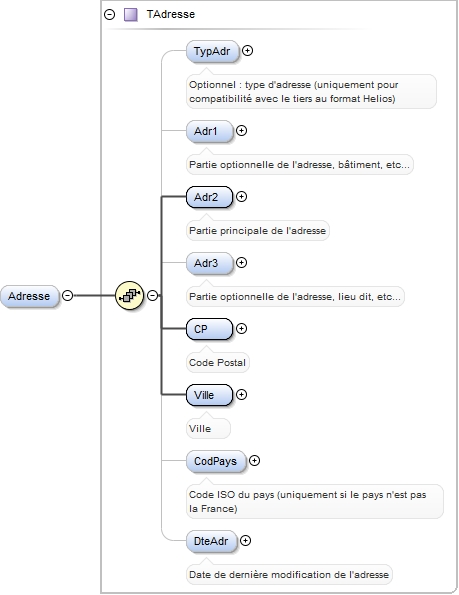Click the Code Postal annotation
Screen dimensions: 459x595
217,362
